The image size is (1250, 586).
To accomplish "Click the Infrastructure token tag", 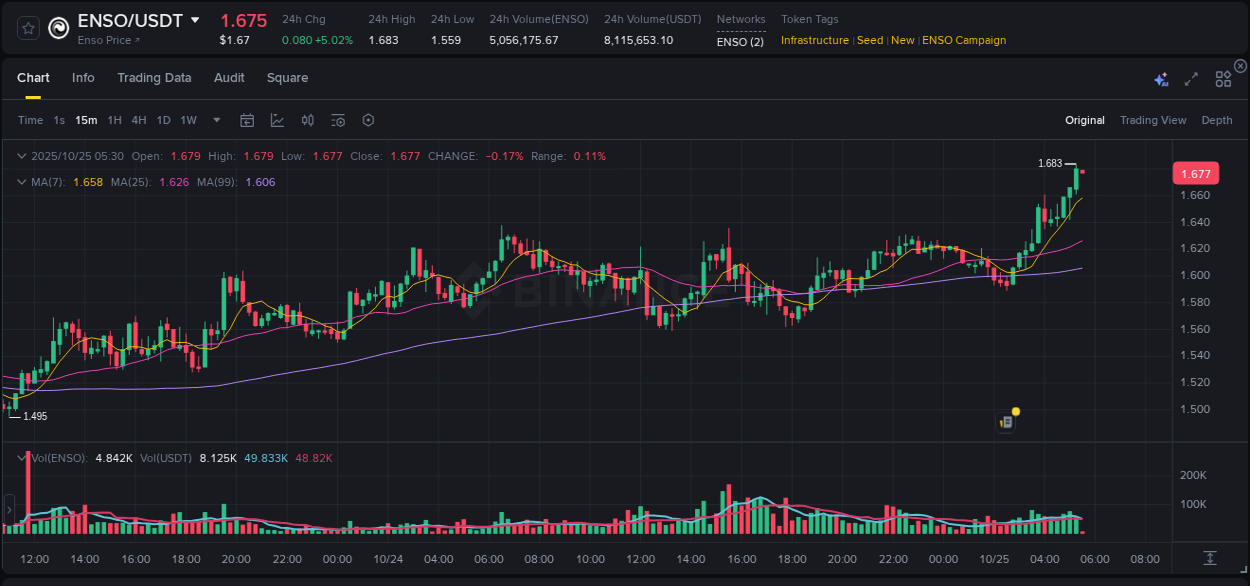I will coord(815,40).
